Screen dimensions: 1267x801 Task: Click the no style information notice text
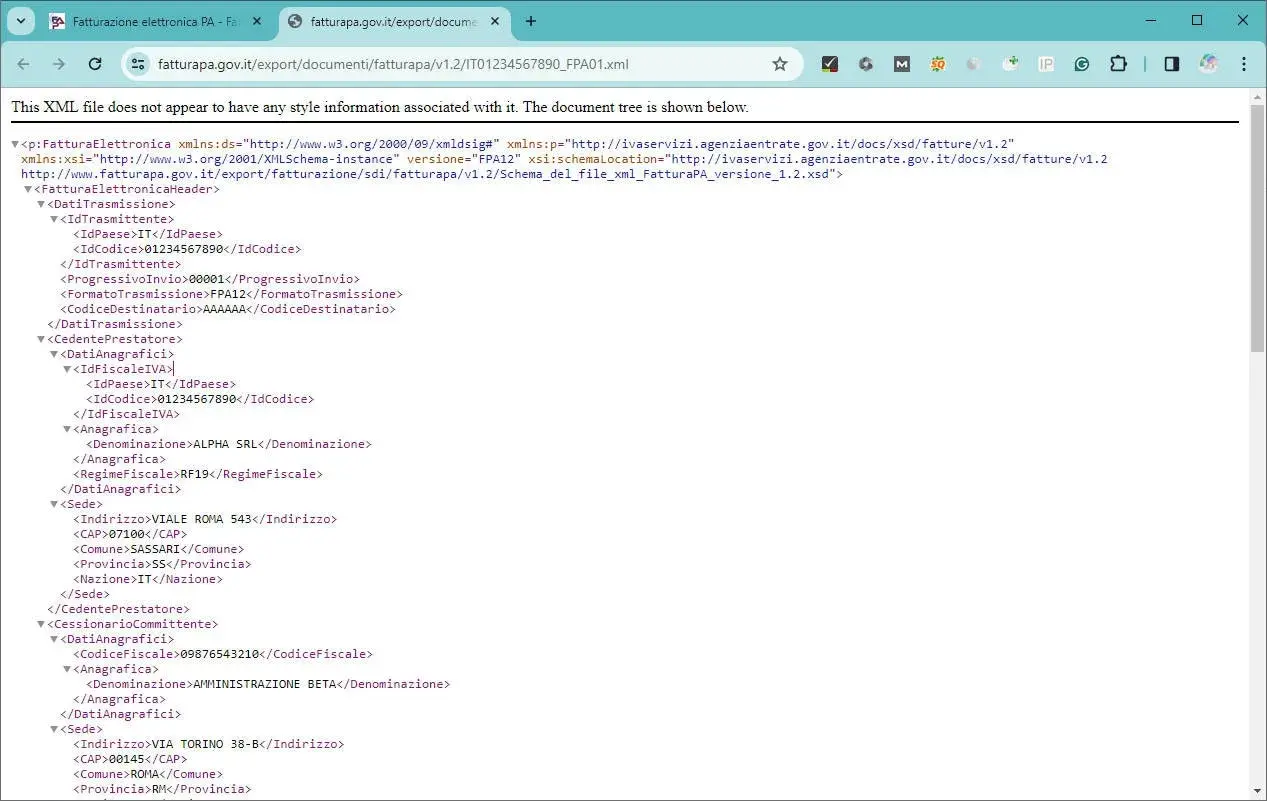click(379, 107)
